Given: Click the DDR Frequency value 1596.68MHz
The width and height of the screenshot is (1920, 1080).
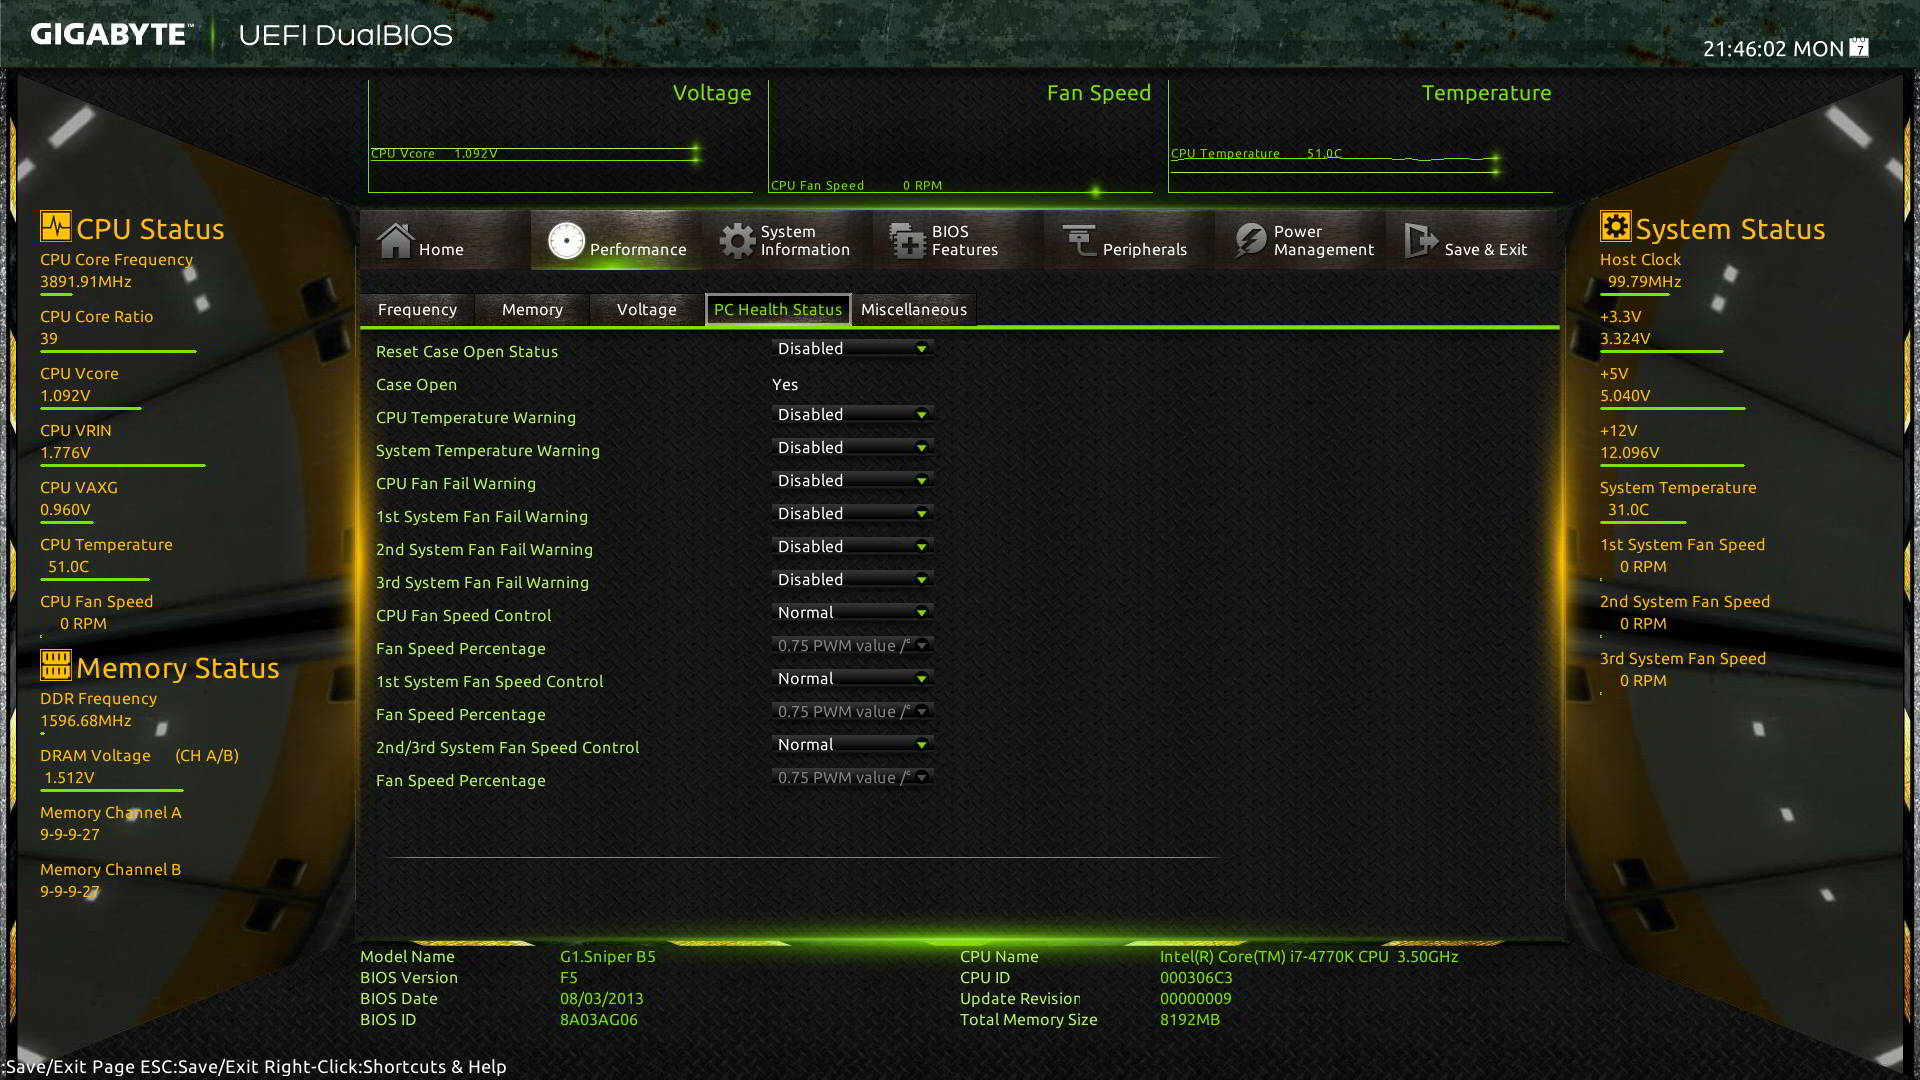Looking at the screenshot, I should [86, 720].
